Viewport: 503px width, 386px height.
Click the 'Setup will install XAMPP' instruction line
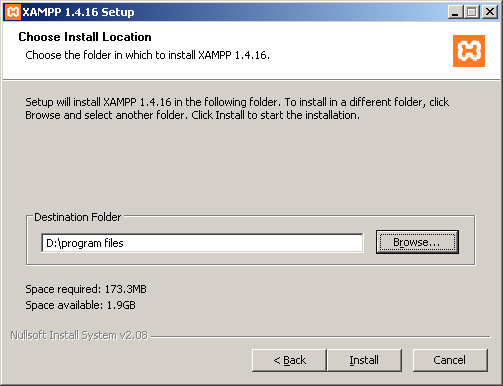click(237, 102)
